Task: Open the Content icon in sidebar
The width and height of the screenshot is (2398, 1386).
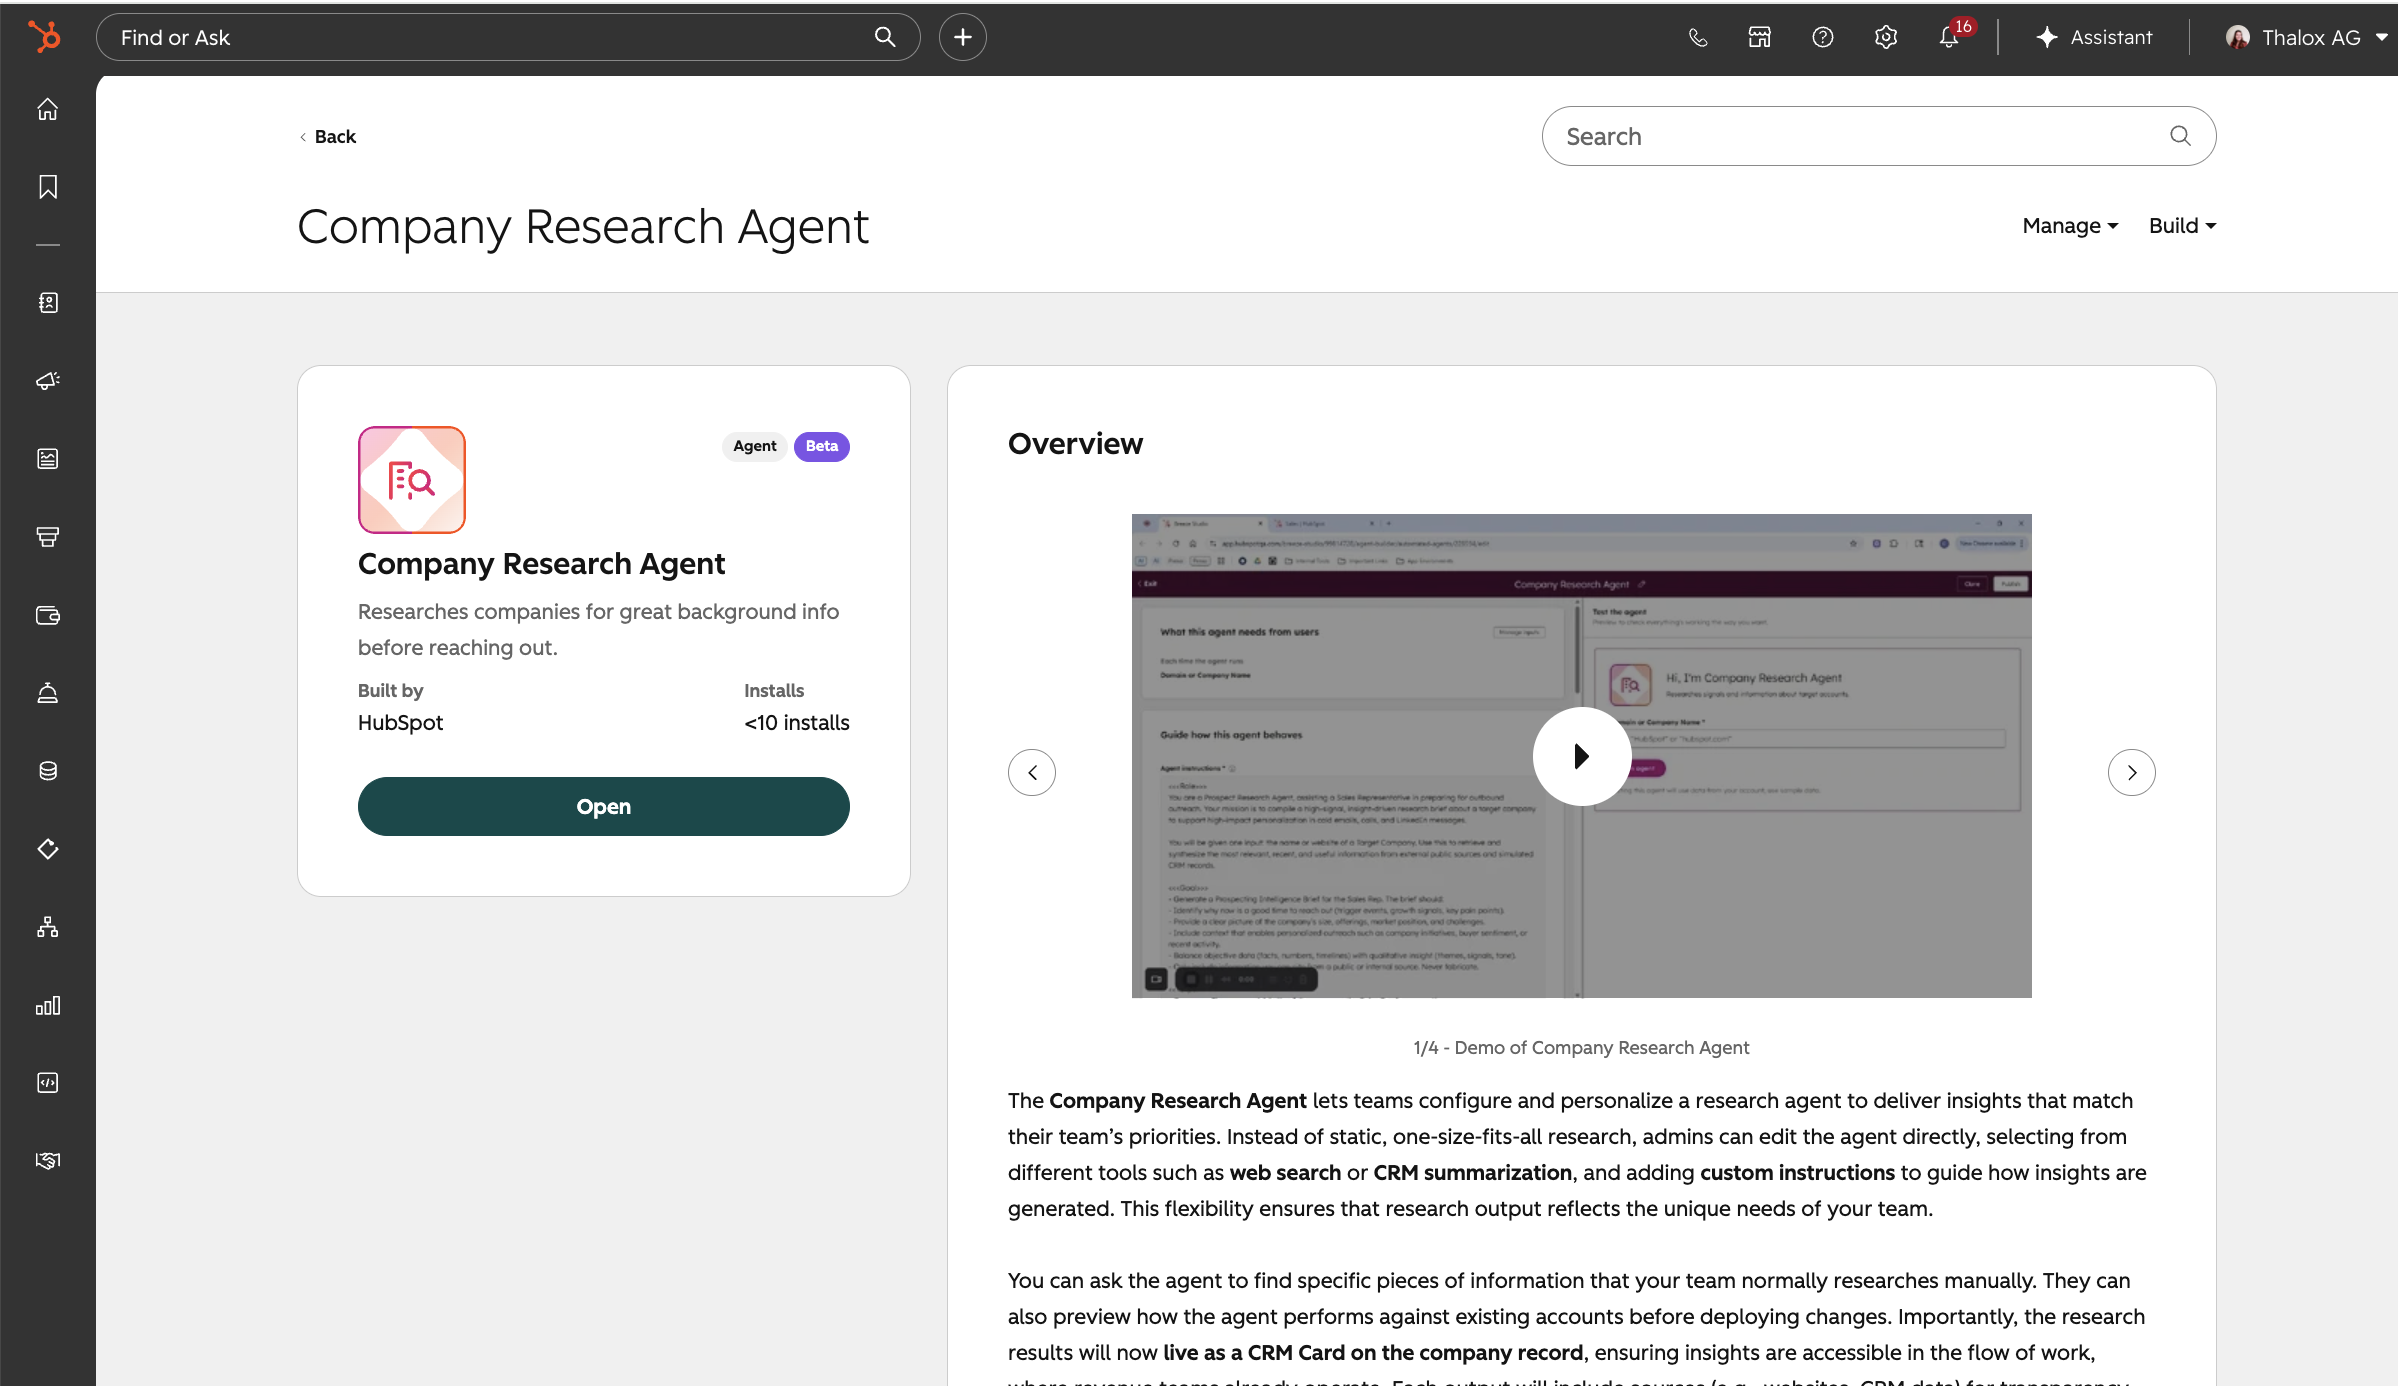Action: [x=48, y=459]
